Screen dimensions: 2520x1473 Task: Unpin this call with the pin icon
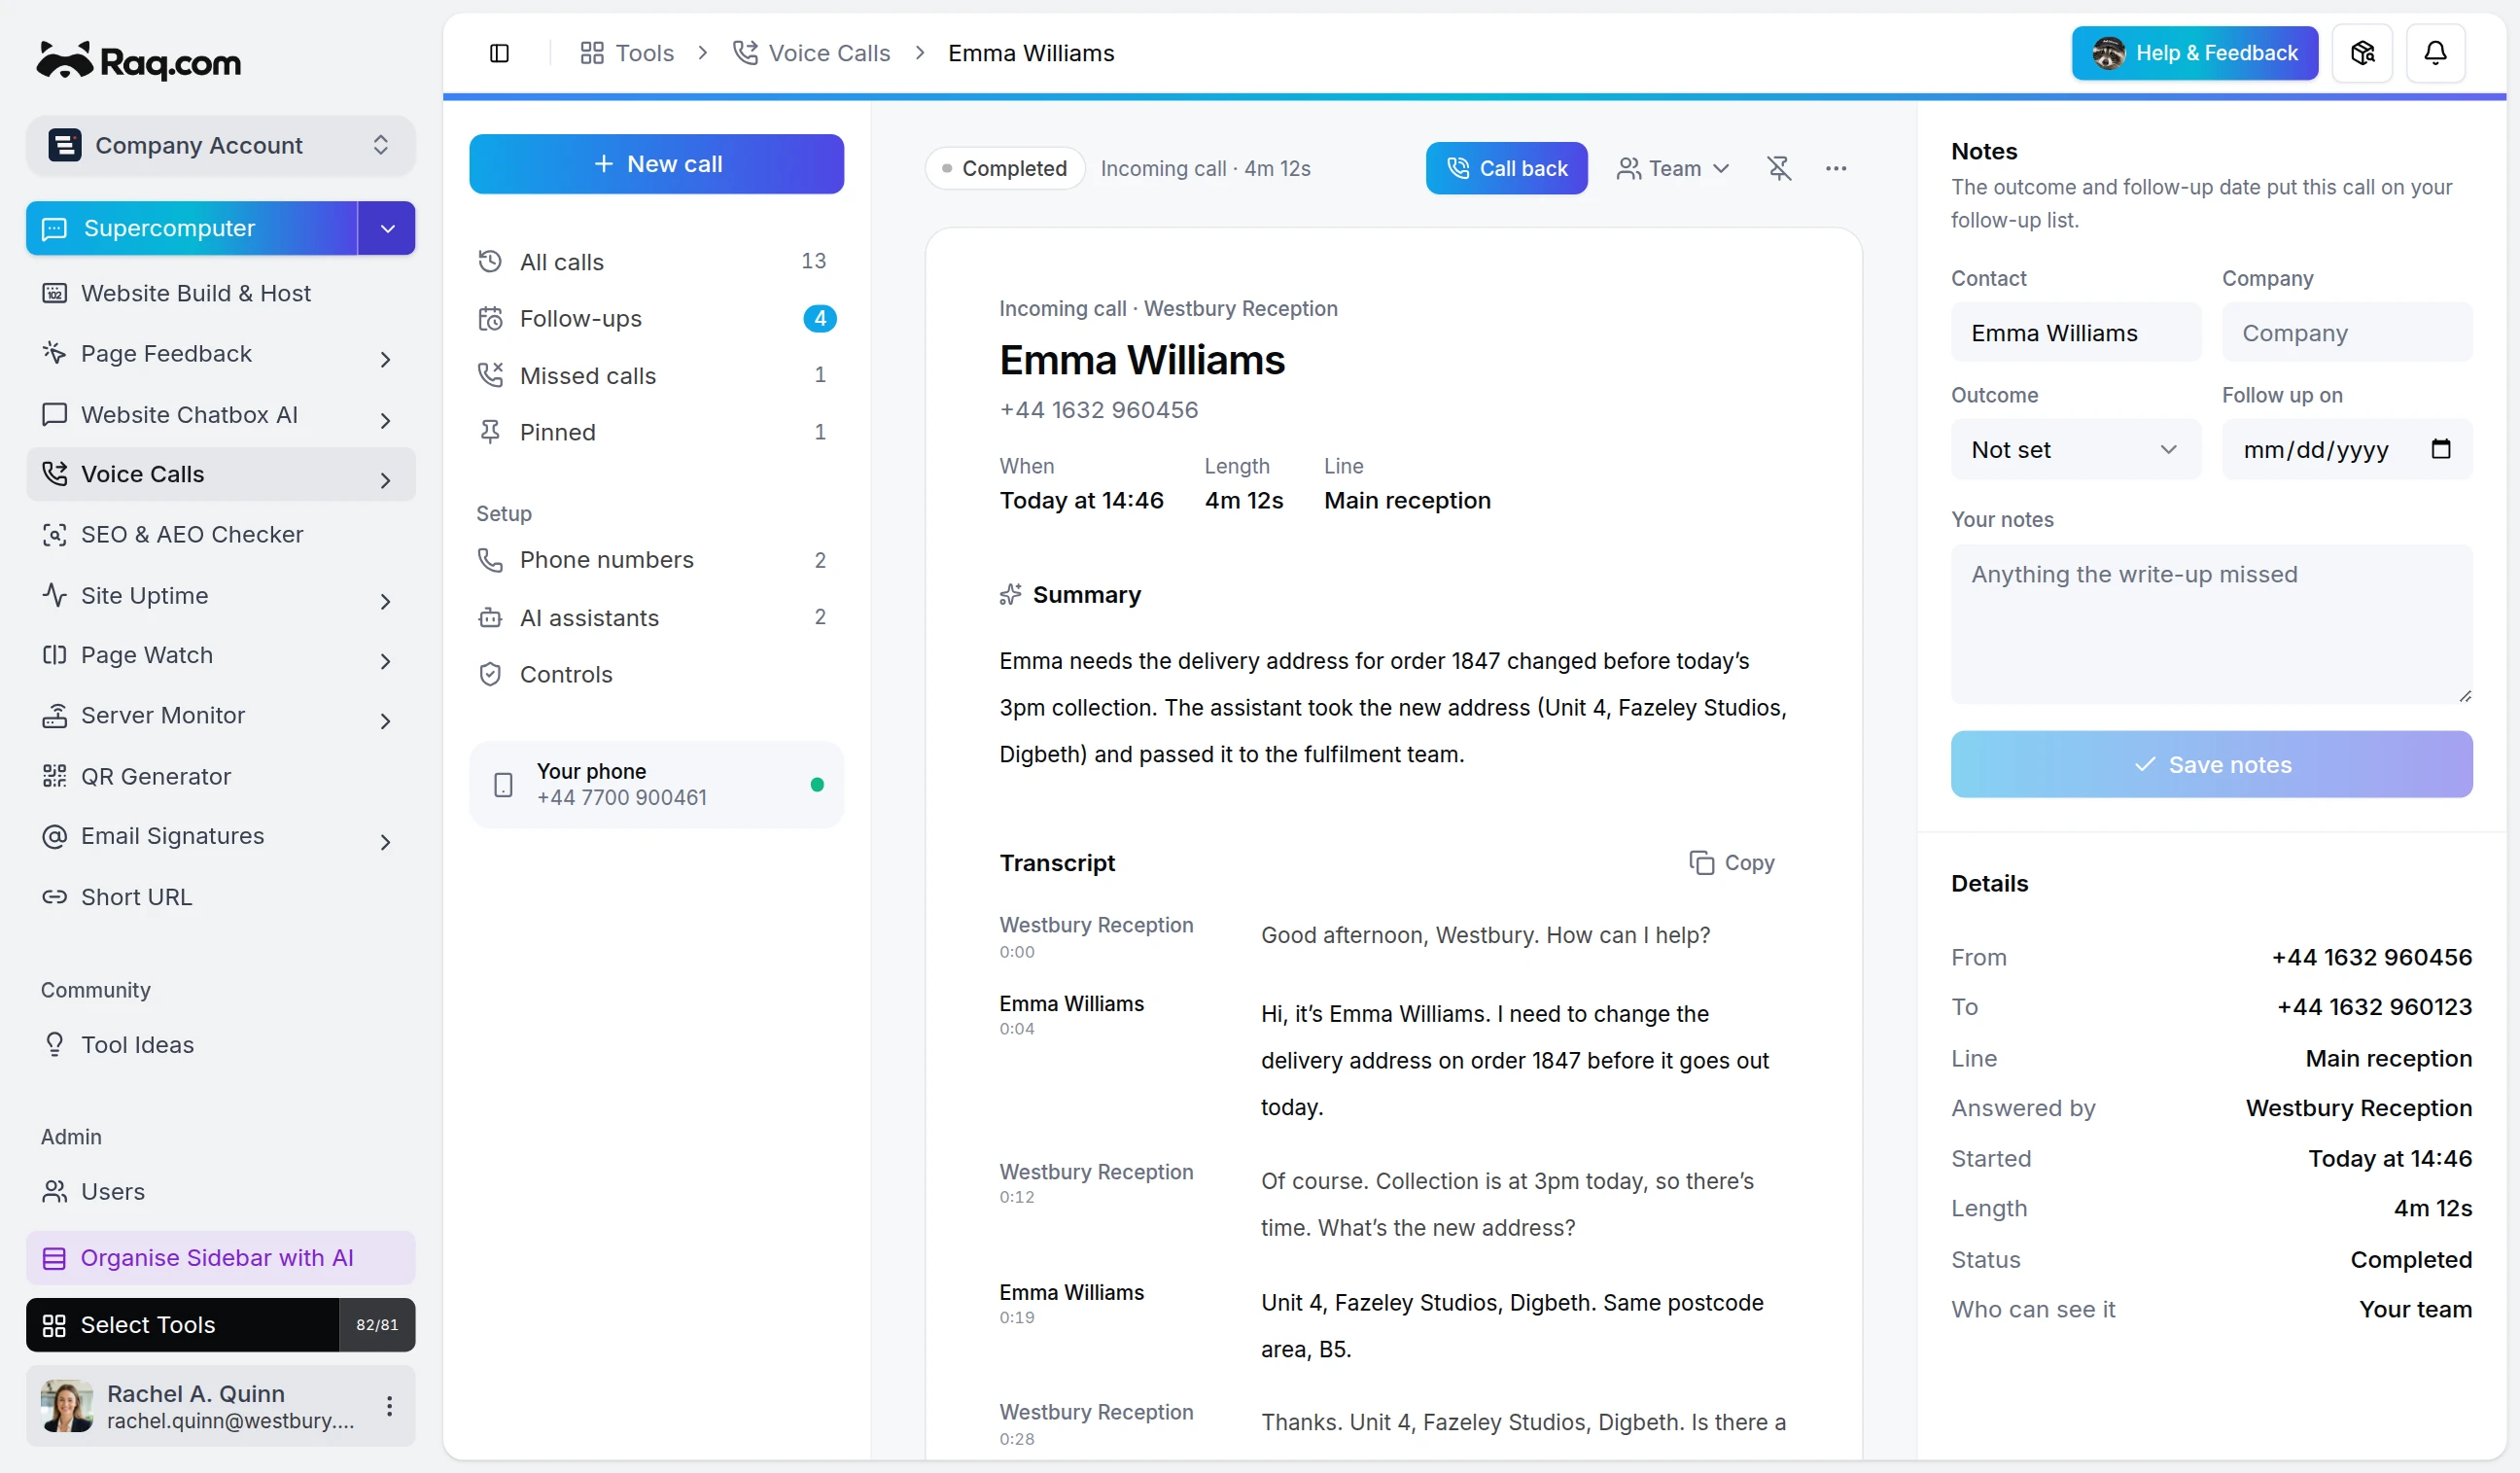[1779, 168]
